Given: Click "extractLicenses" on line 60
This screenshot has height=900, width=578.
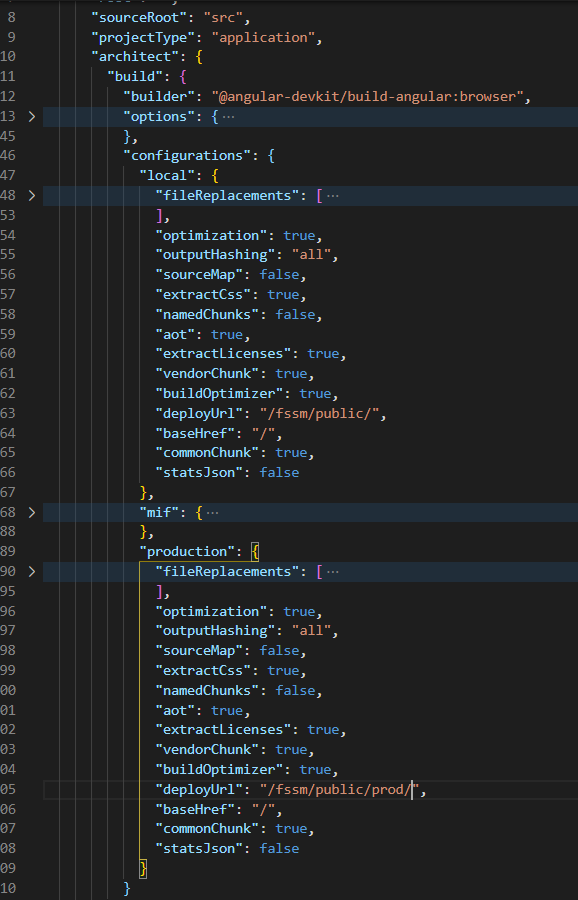Looking at the screenshot, I should click(x=224, y=354).
